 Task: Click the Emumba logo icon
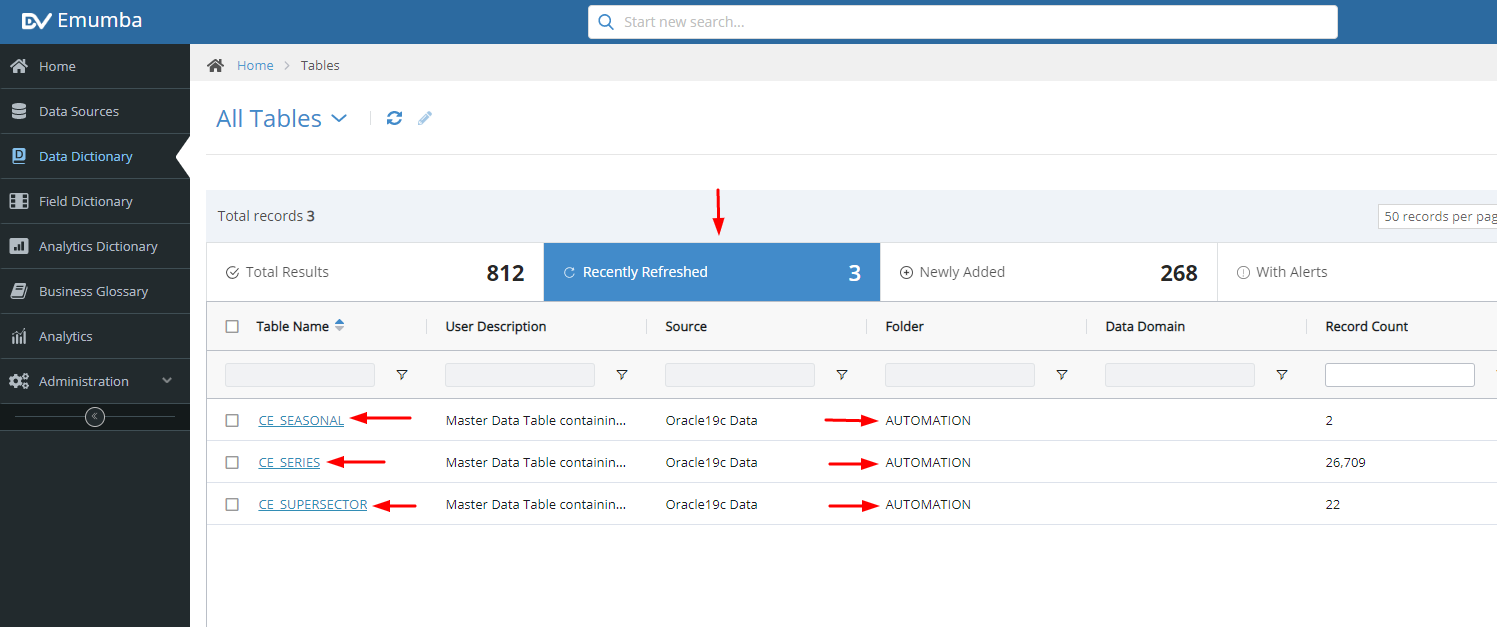pyautogui.click(x=36, y=20)
